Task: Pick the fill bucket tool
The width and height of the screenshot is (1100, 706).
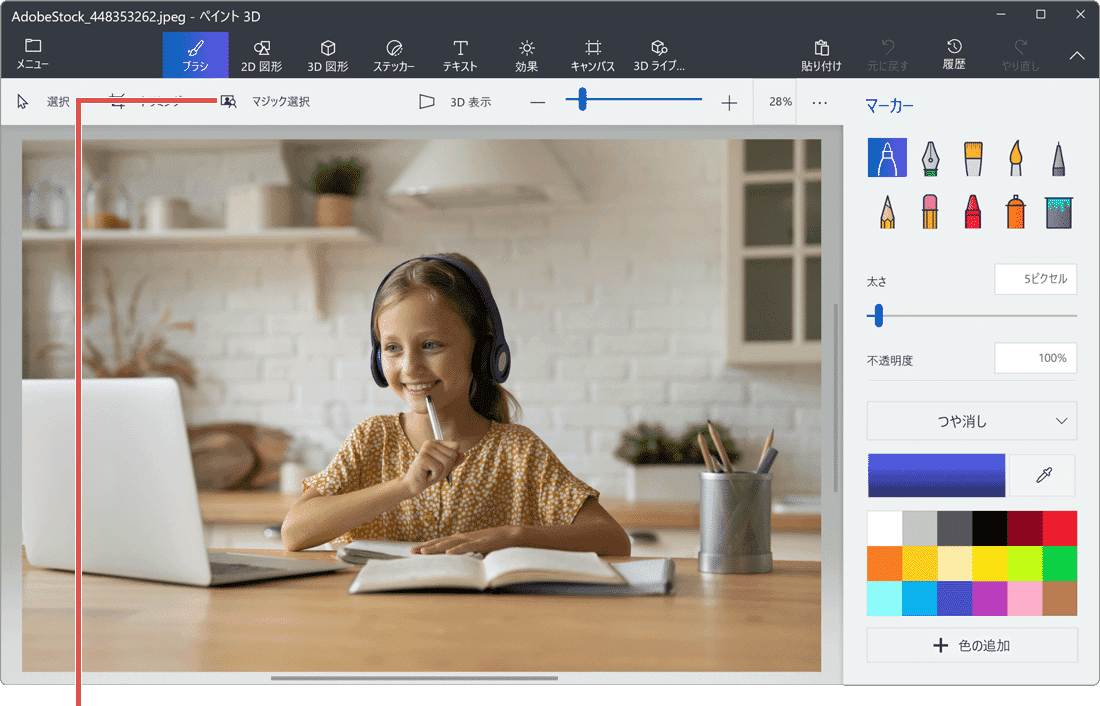Action: pos(1058,211)
